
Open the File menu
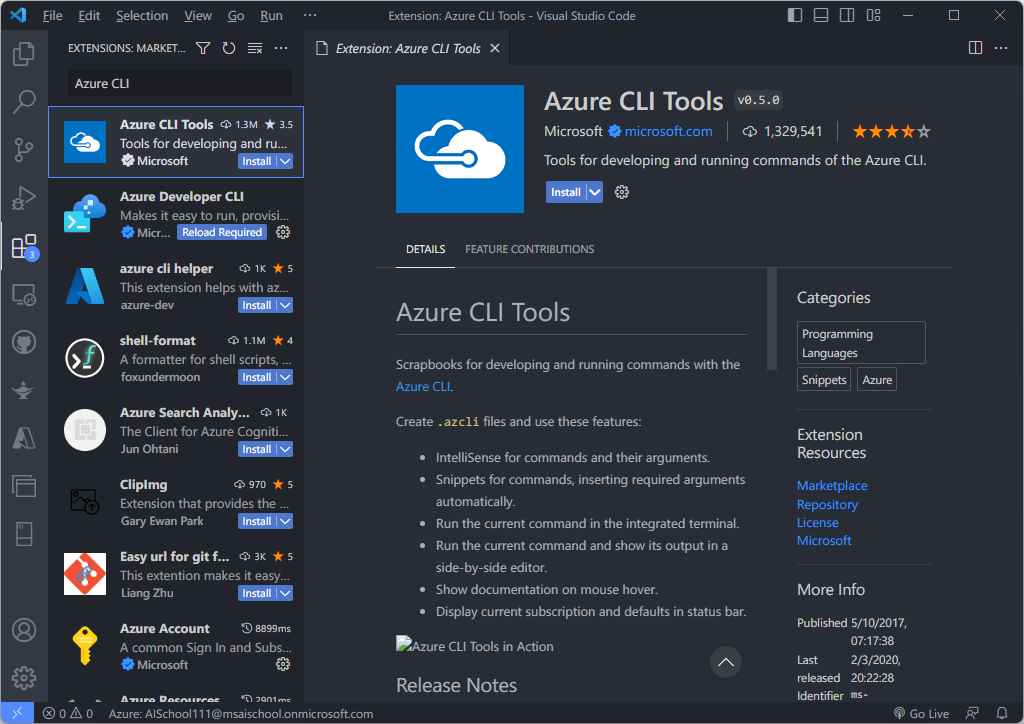pyautogui.click(x=52, y=16)
